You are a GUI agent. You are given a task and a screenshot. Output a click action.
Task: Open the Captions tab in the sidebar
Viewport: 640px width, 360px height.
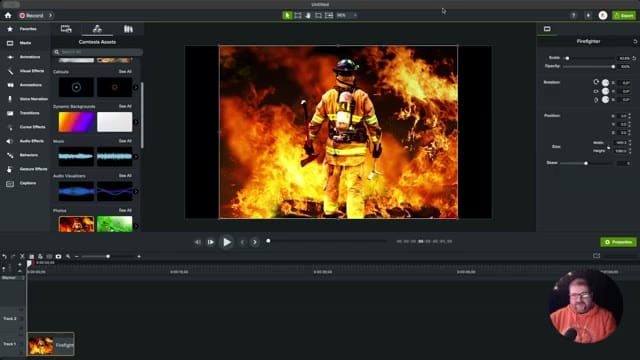tap(25, 183)
